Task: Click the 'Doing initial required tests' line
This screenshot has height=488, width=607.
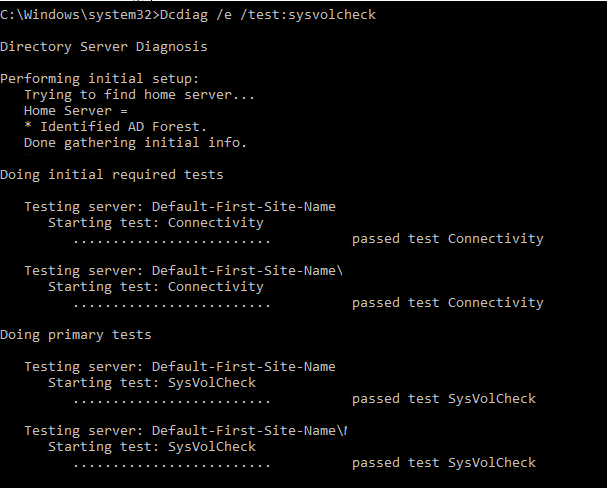Action: point(111,175)
